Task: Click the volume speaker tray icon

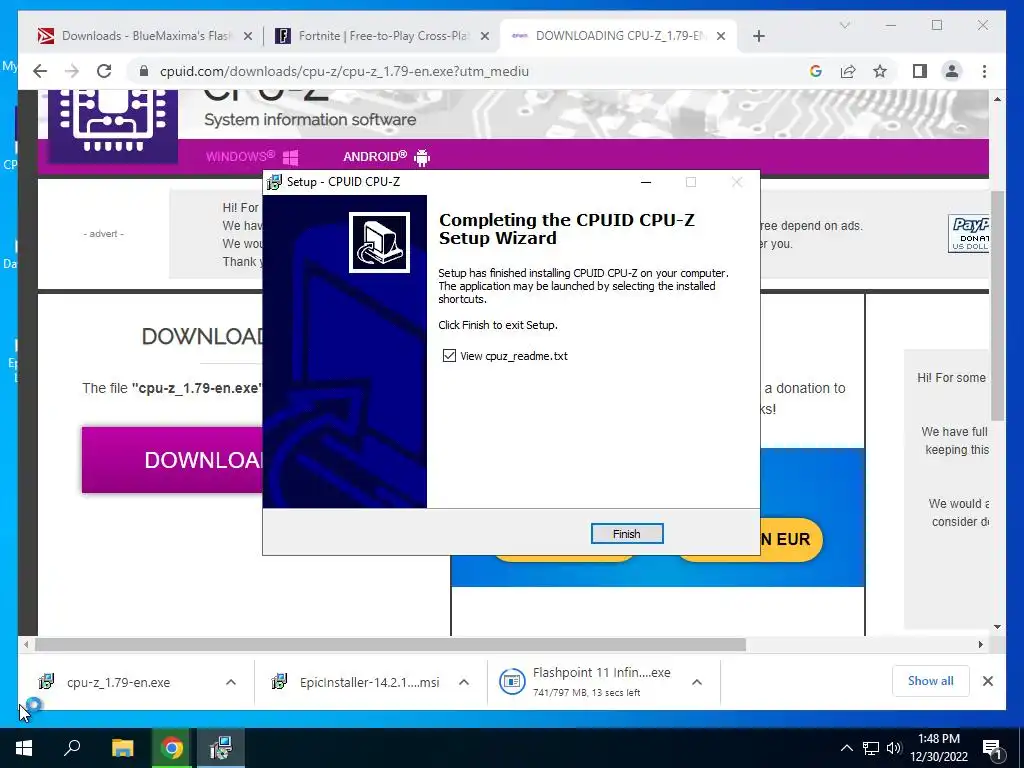Action: pos(893,748)
